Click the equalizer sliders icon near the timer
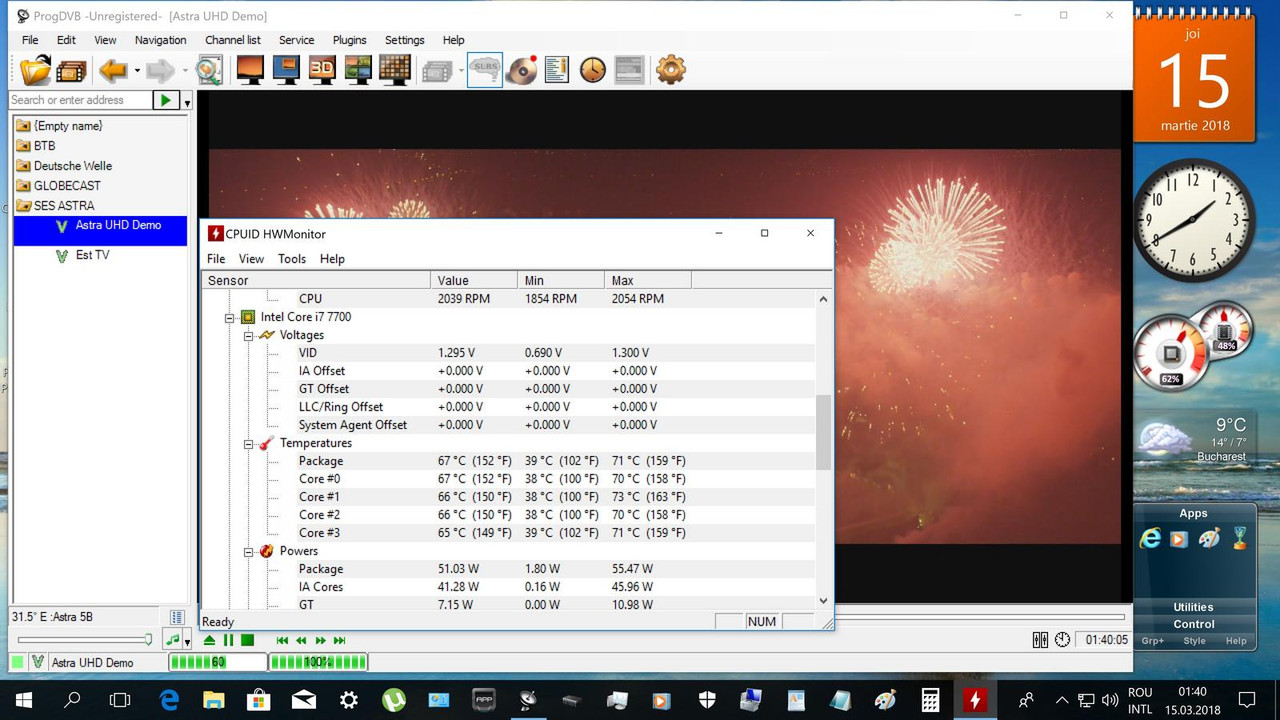This screenshot has height=720, width=1280. (1040, 640)
